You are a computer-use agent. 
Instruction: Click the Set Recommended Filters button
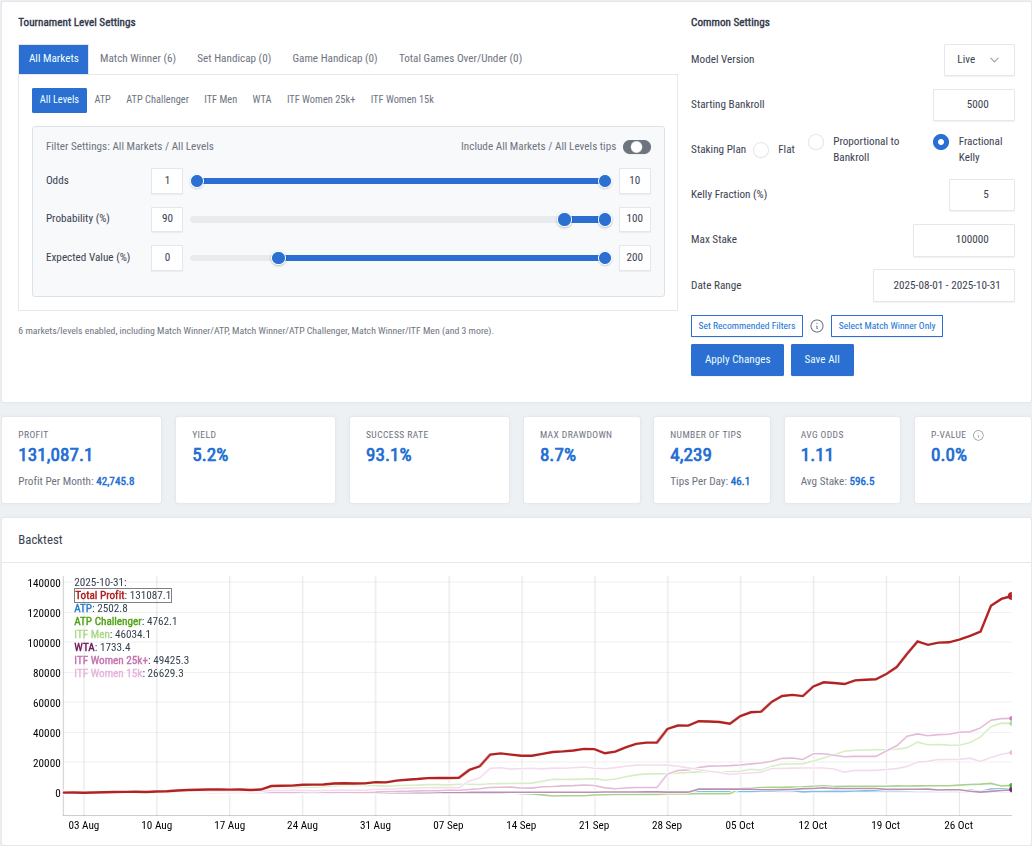coord(746,326)
